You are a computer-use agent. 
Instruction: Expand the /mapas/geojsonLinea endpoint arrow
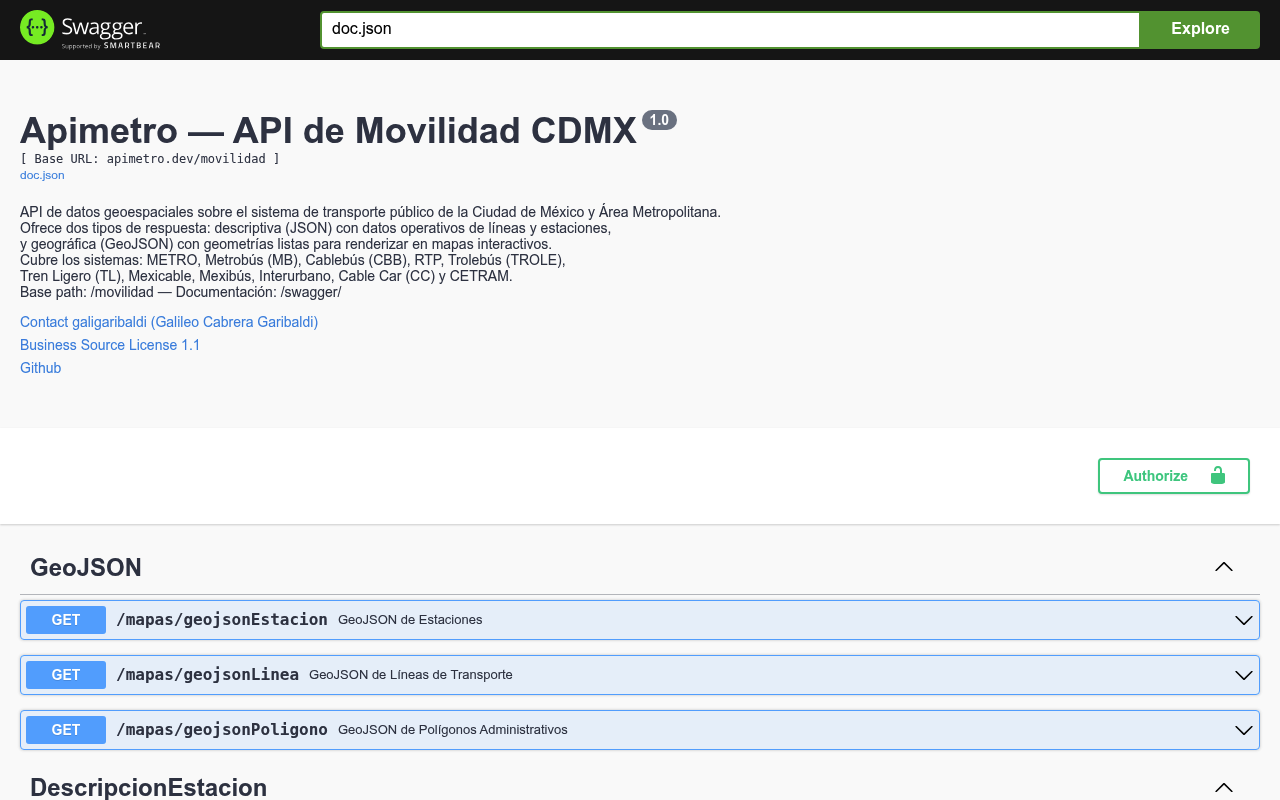(1244, 675)
